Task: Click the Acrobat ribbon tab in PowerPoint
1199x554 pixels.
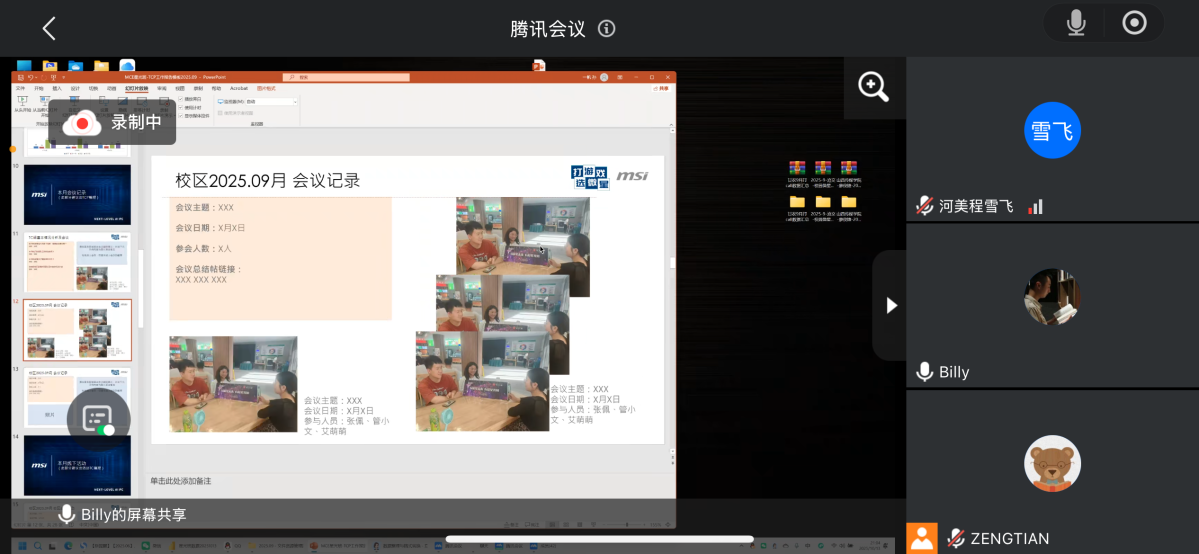Action: (x=239, y=88)
